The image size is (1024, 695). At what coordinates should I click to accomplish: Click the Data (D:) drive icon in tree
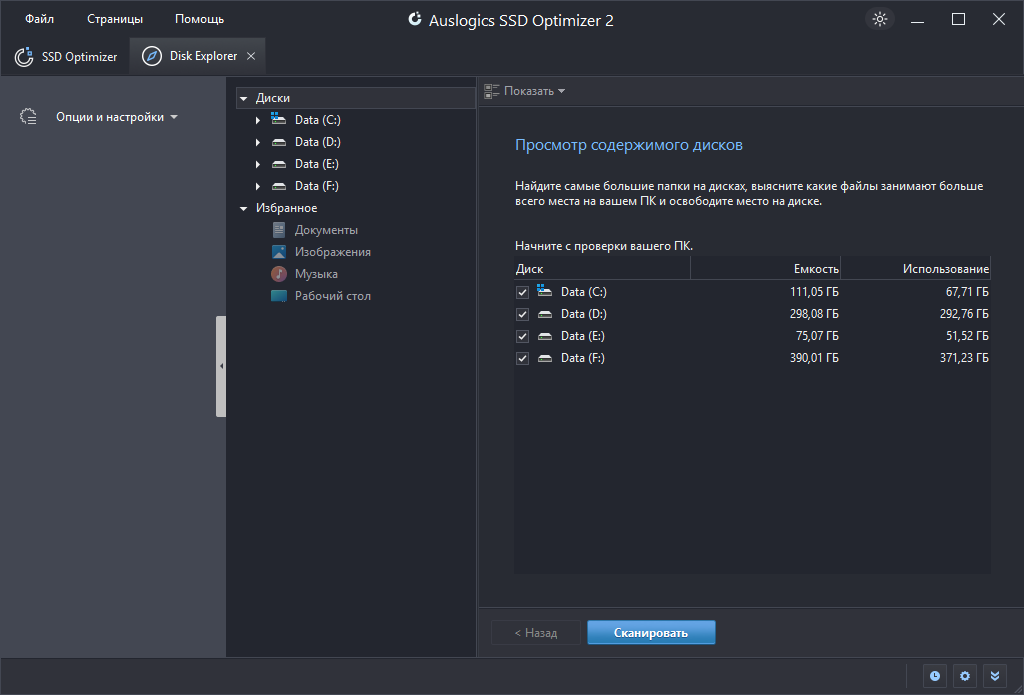pyautogui.click(x=279, y=142)
